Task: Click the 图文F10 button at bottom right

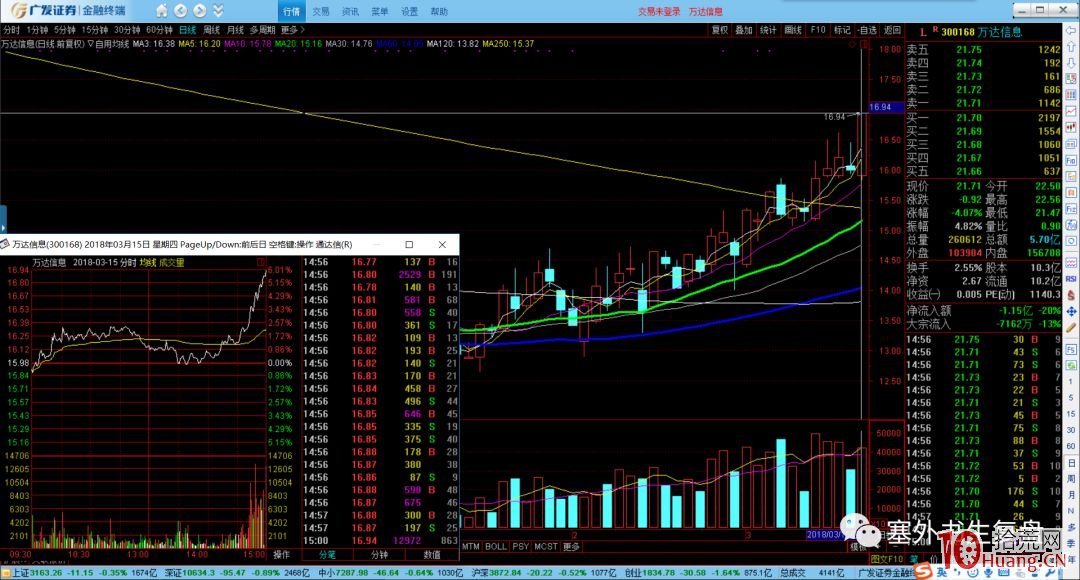Action: [x=886, y=559]
